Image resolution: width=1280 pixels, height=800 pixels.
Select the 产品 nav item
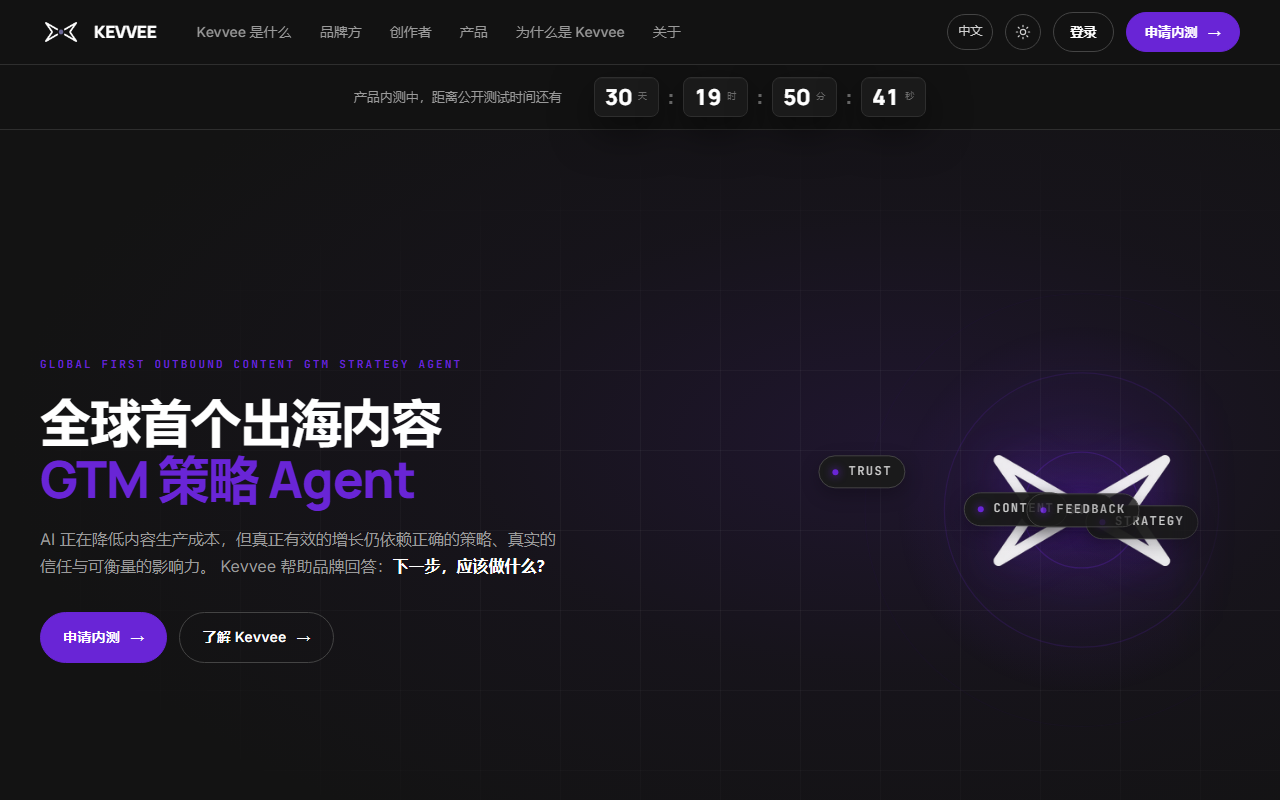474,32
